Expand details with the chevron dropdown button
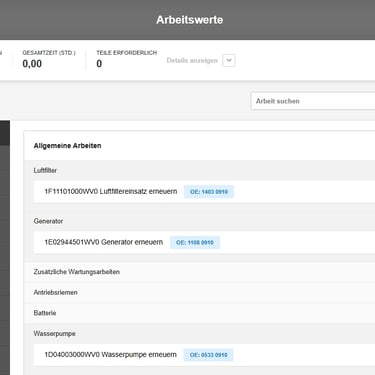 coord(229,60)
